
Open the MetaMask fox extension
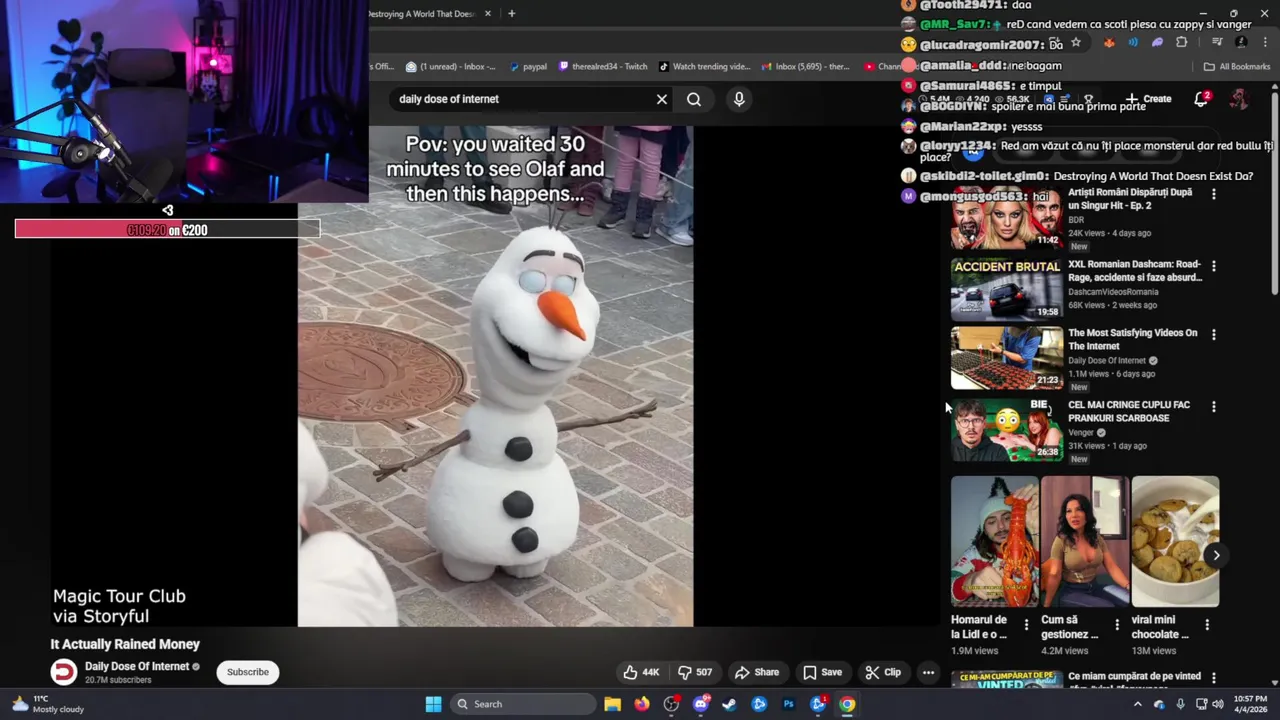tap(1108, 42)
